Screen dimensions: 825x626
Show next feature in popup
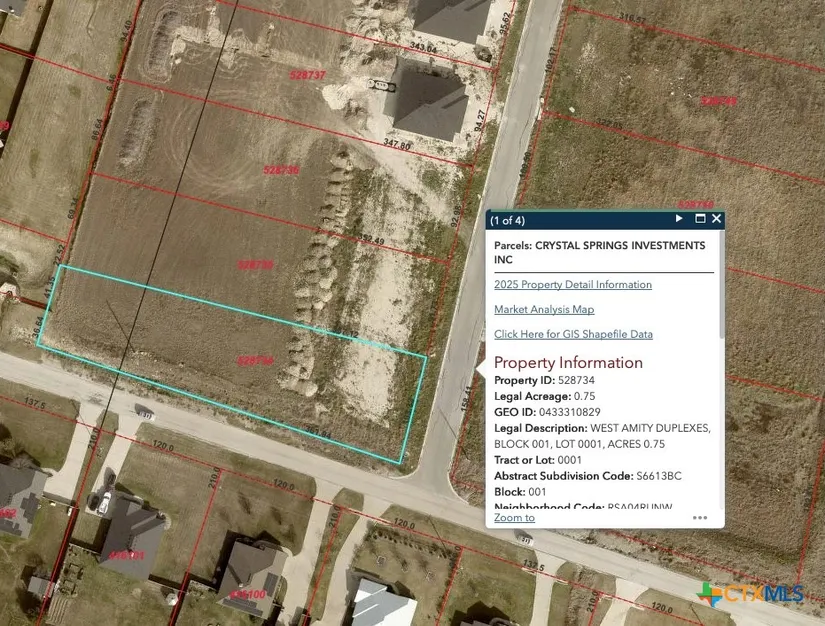click(x=679, y=219)
